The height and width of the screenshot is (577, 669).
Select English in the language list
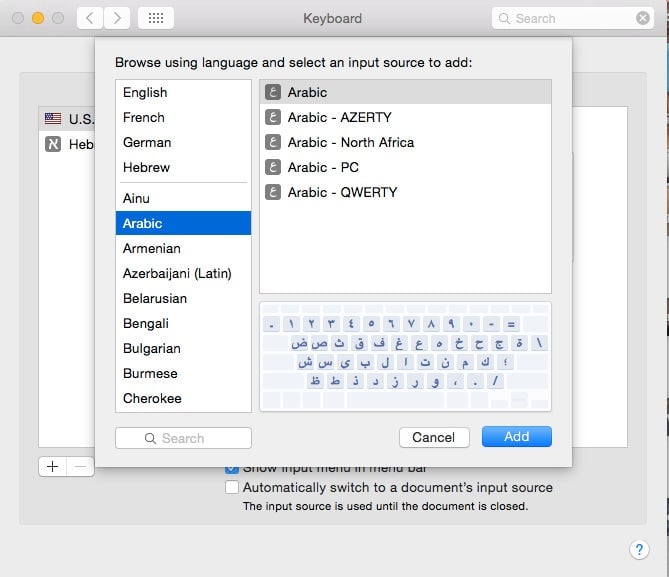click(x=183, y=92)
